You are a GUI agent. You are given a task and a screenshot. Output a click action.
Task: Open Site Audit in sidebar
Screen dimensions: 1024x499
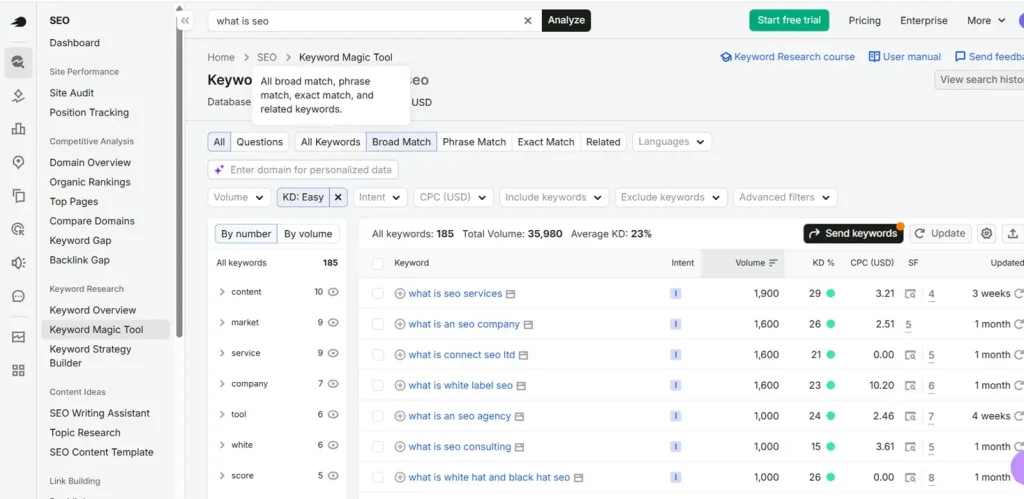point(72,93)
